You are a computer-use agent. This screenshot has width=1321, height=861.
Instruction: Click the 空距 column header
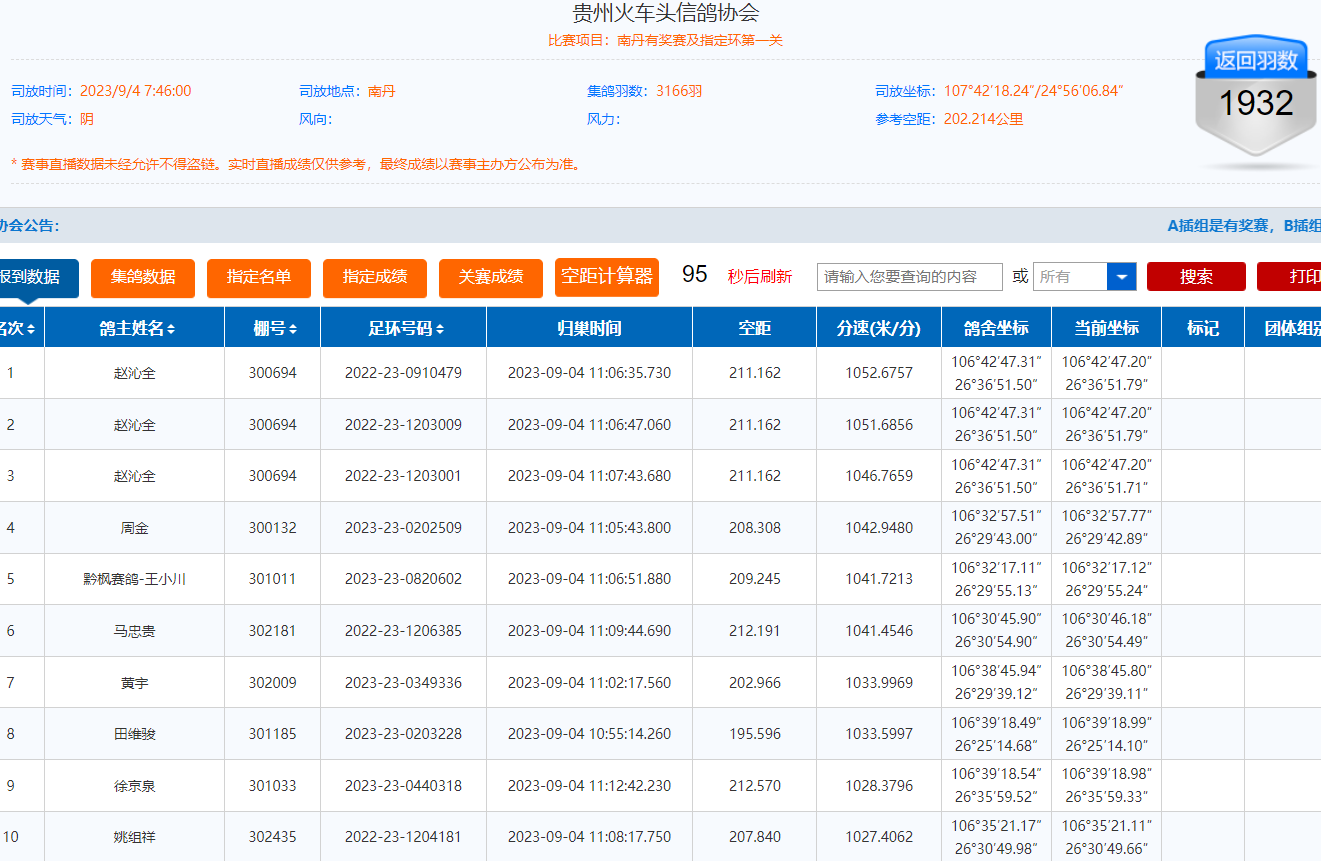754,329
